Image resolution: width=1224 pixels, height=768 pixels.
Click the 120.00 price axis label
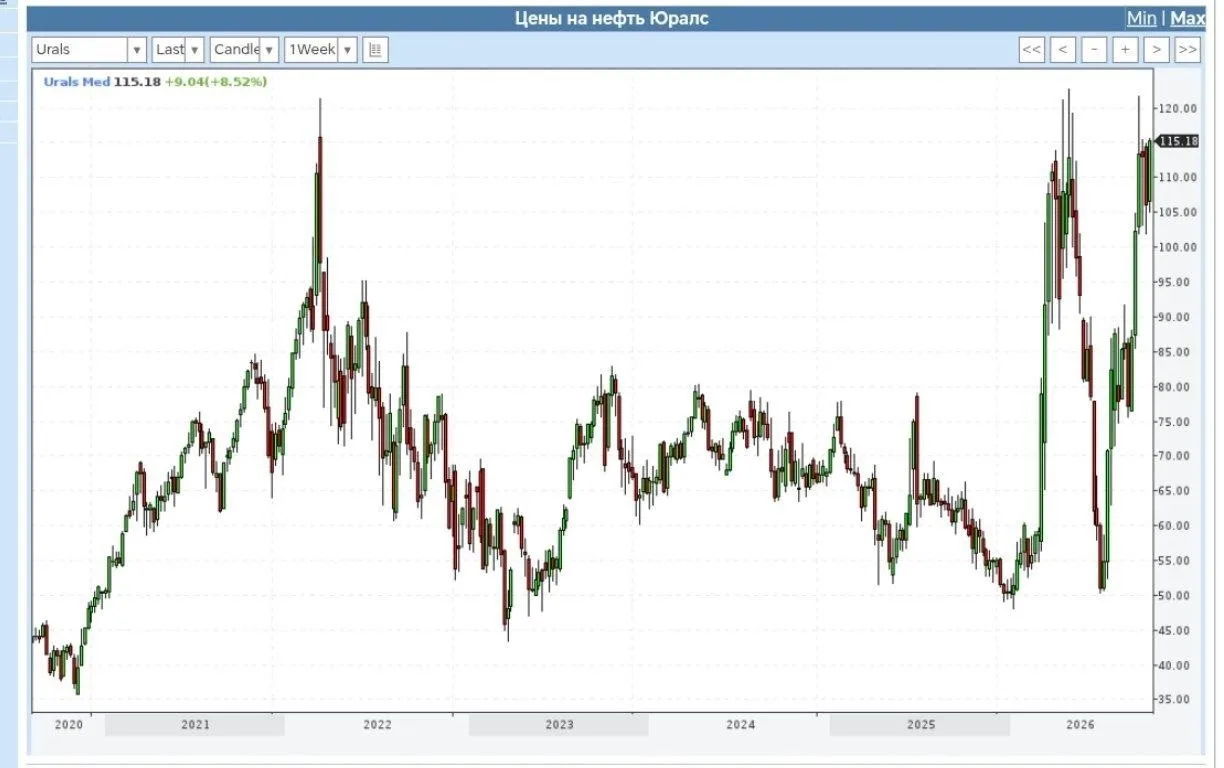pyautogui.click(x=1176, y=108)
